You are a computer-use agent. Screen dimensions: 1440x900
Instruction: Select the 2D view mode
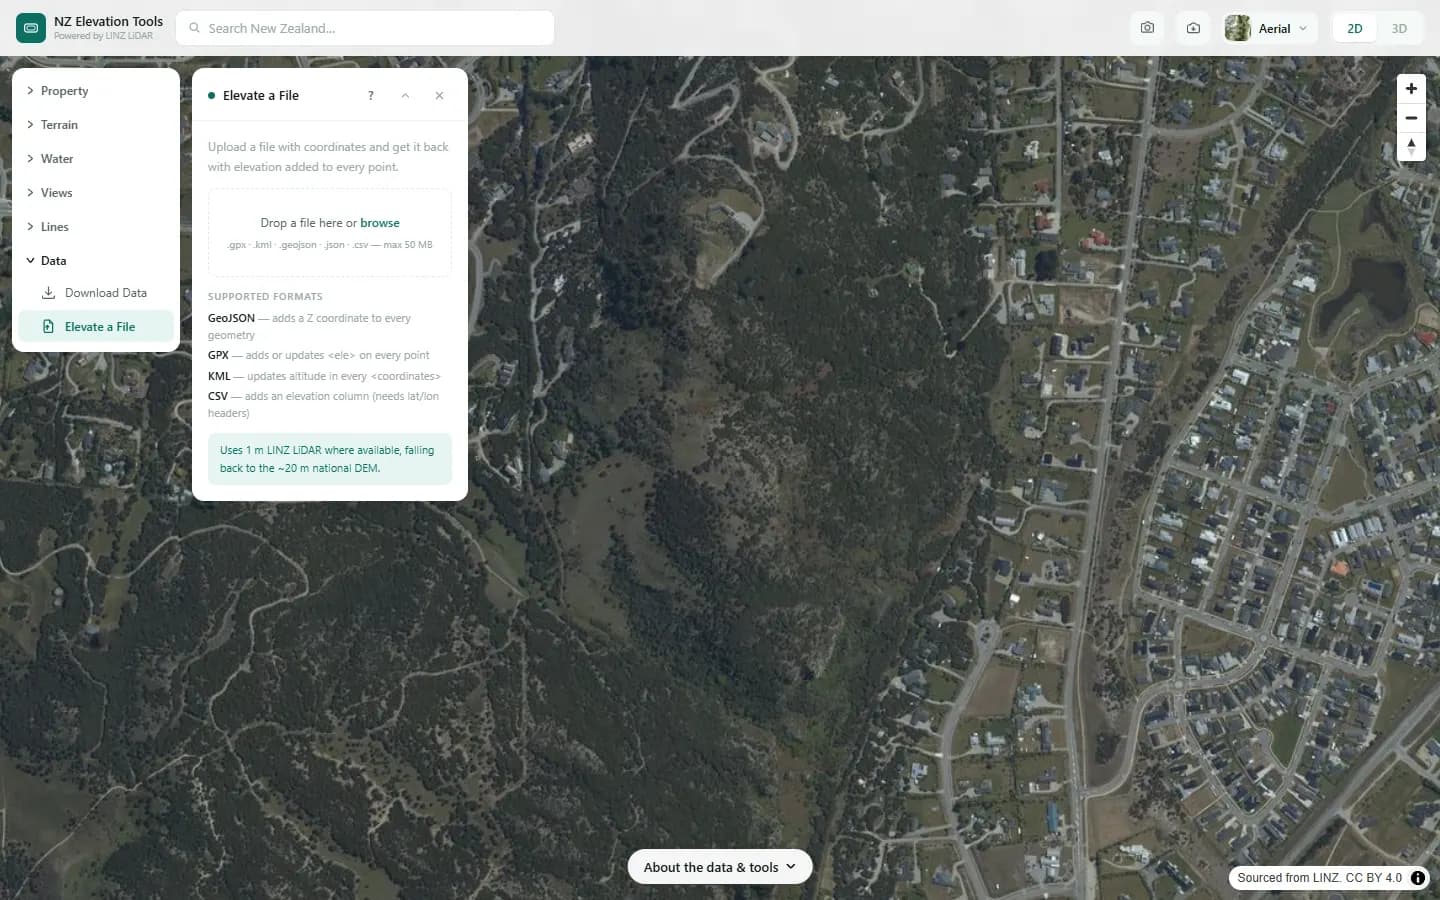(x=1355, y=28)
